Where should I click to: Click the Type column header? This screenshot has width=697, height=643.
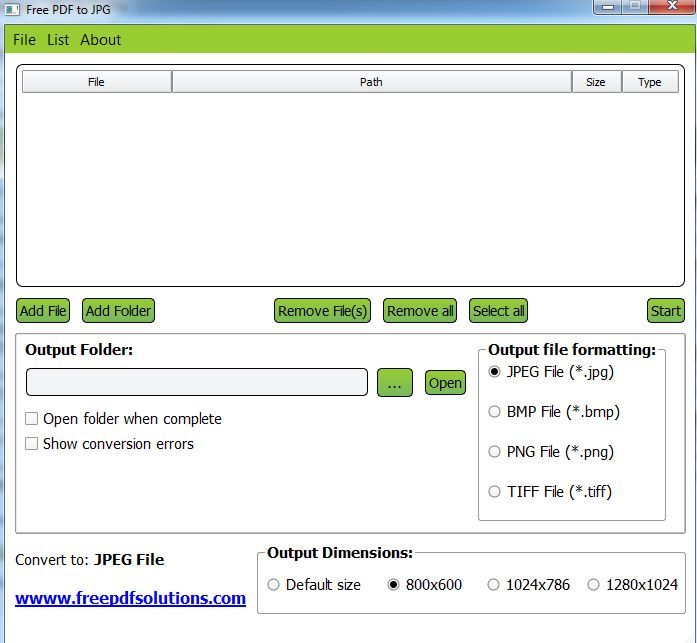click(650, 82)
